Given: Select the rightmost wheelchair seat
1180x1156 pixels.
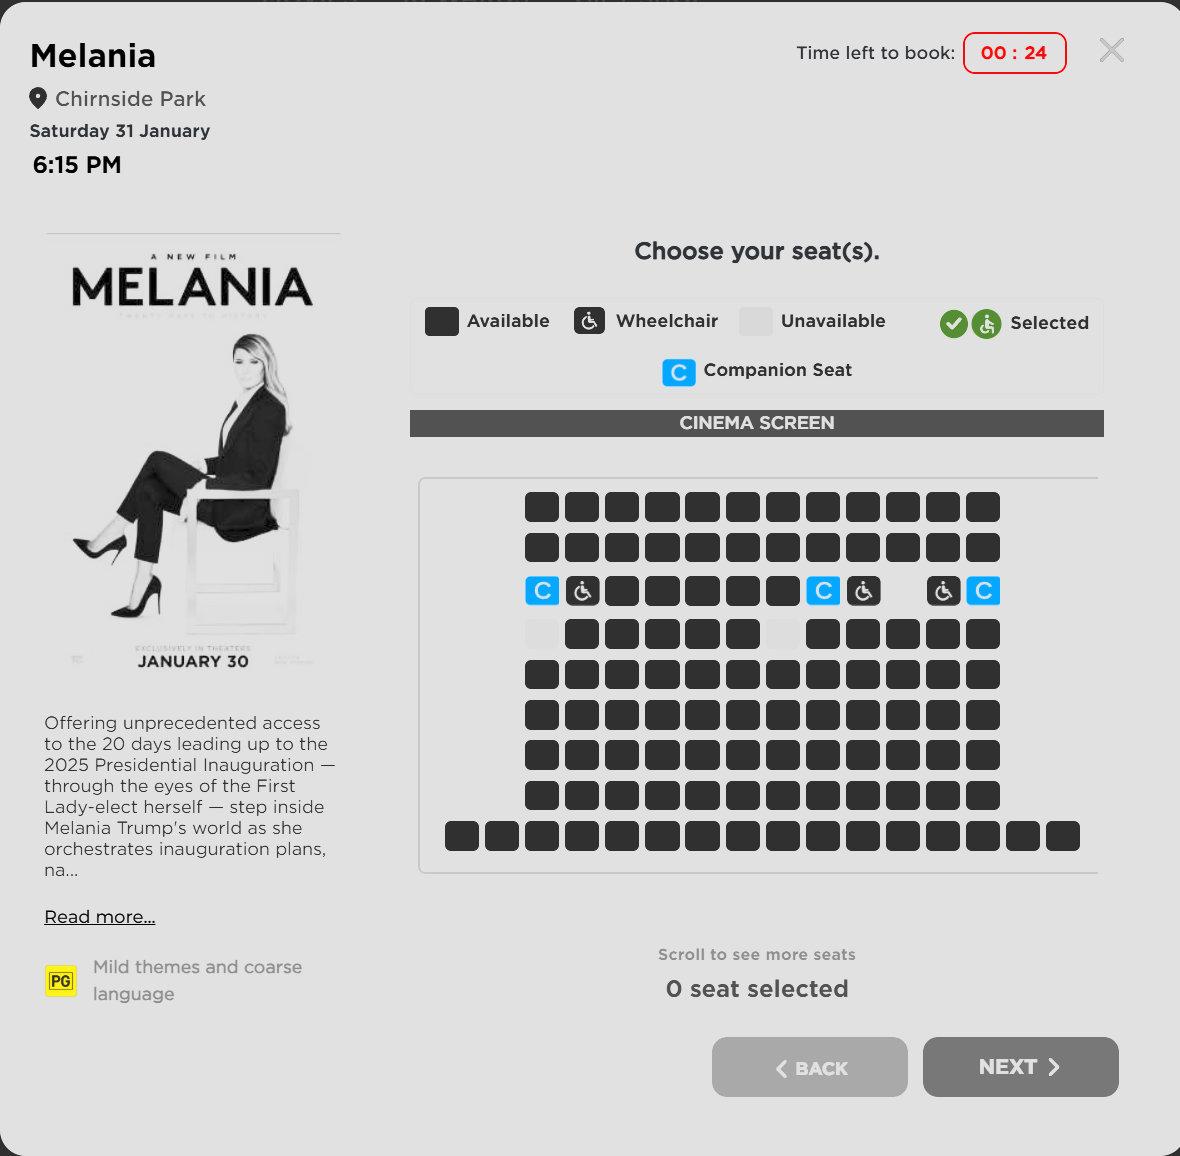Looking at the screenshot, I should 943,591.
